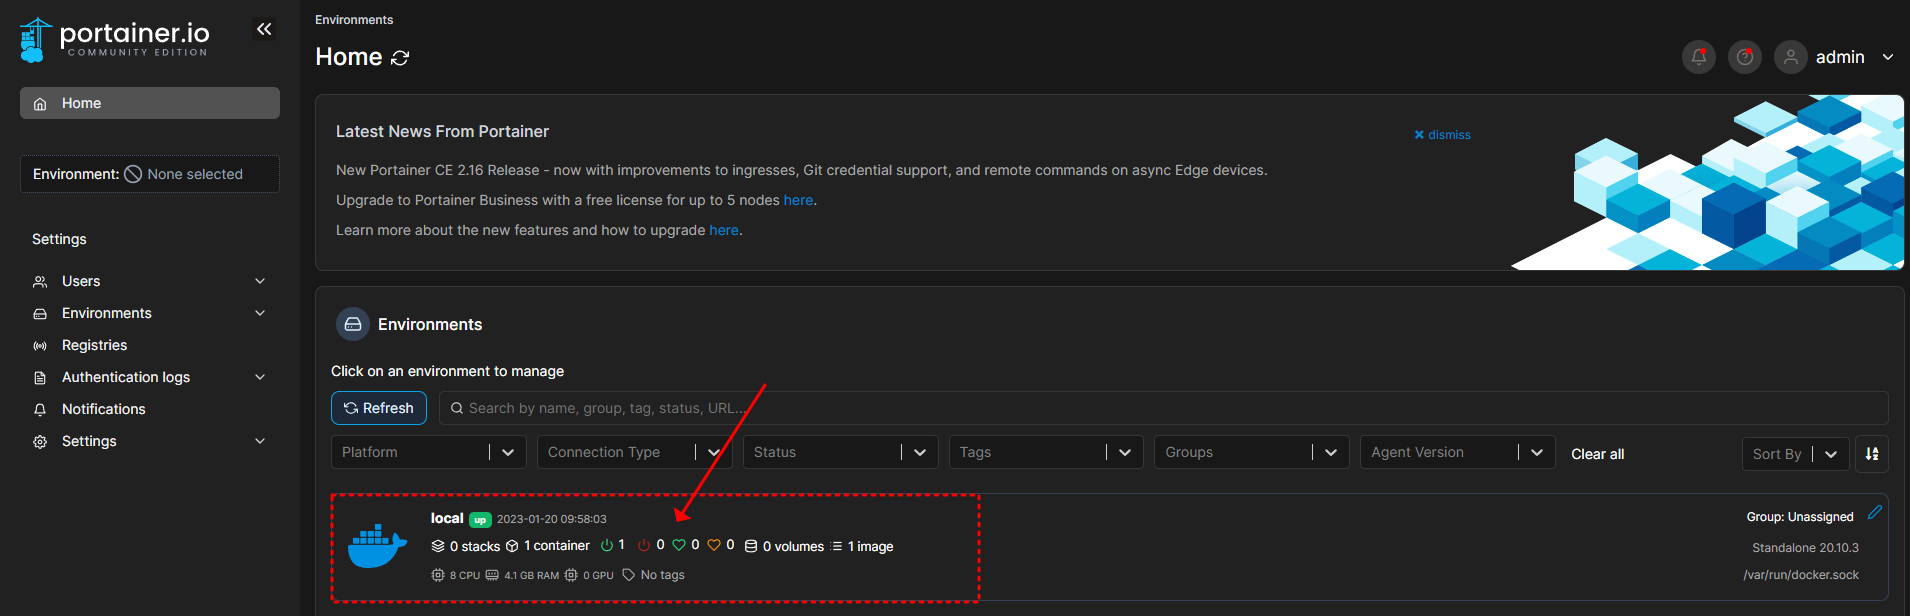Click the green healthy heart icon
1910x616 pixels.
pos(679,545)
